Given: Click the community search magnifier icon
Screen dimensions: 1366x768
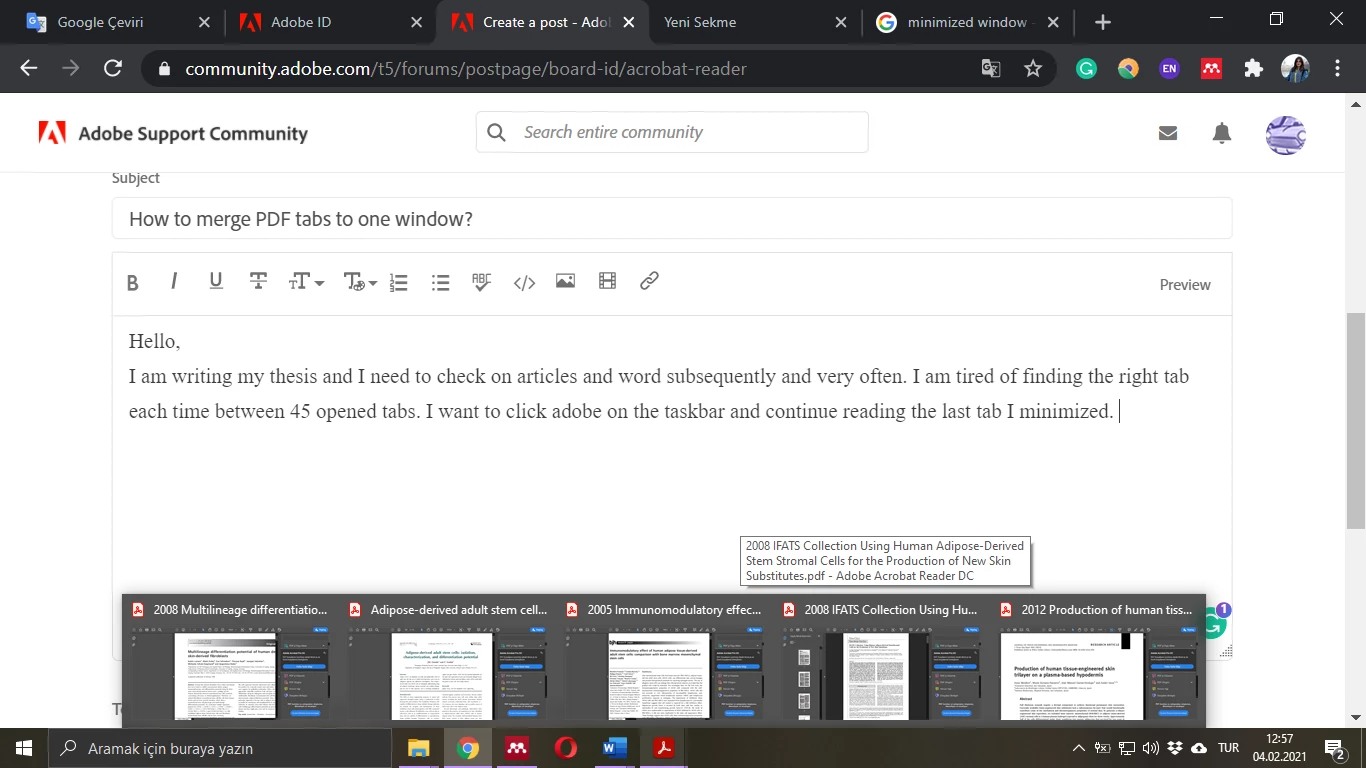Looking at the screenshot, I should 496,132.
